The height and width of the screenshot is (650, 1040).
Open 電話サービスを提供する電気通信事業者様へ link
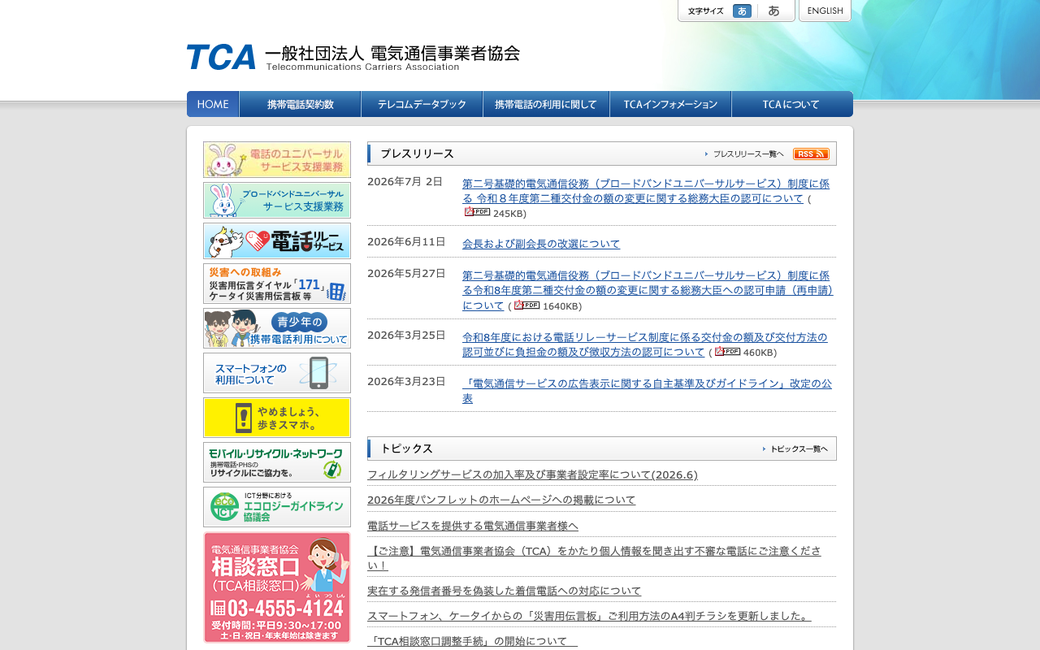(x=473, y=526)
